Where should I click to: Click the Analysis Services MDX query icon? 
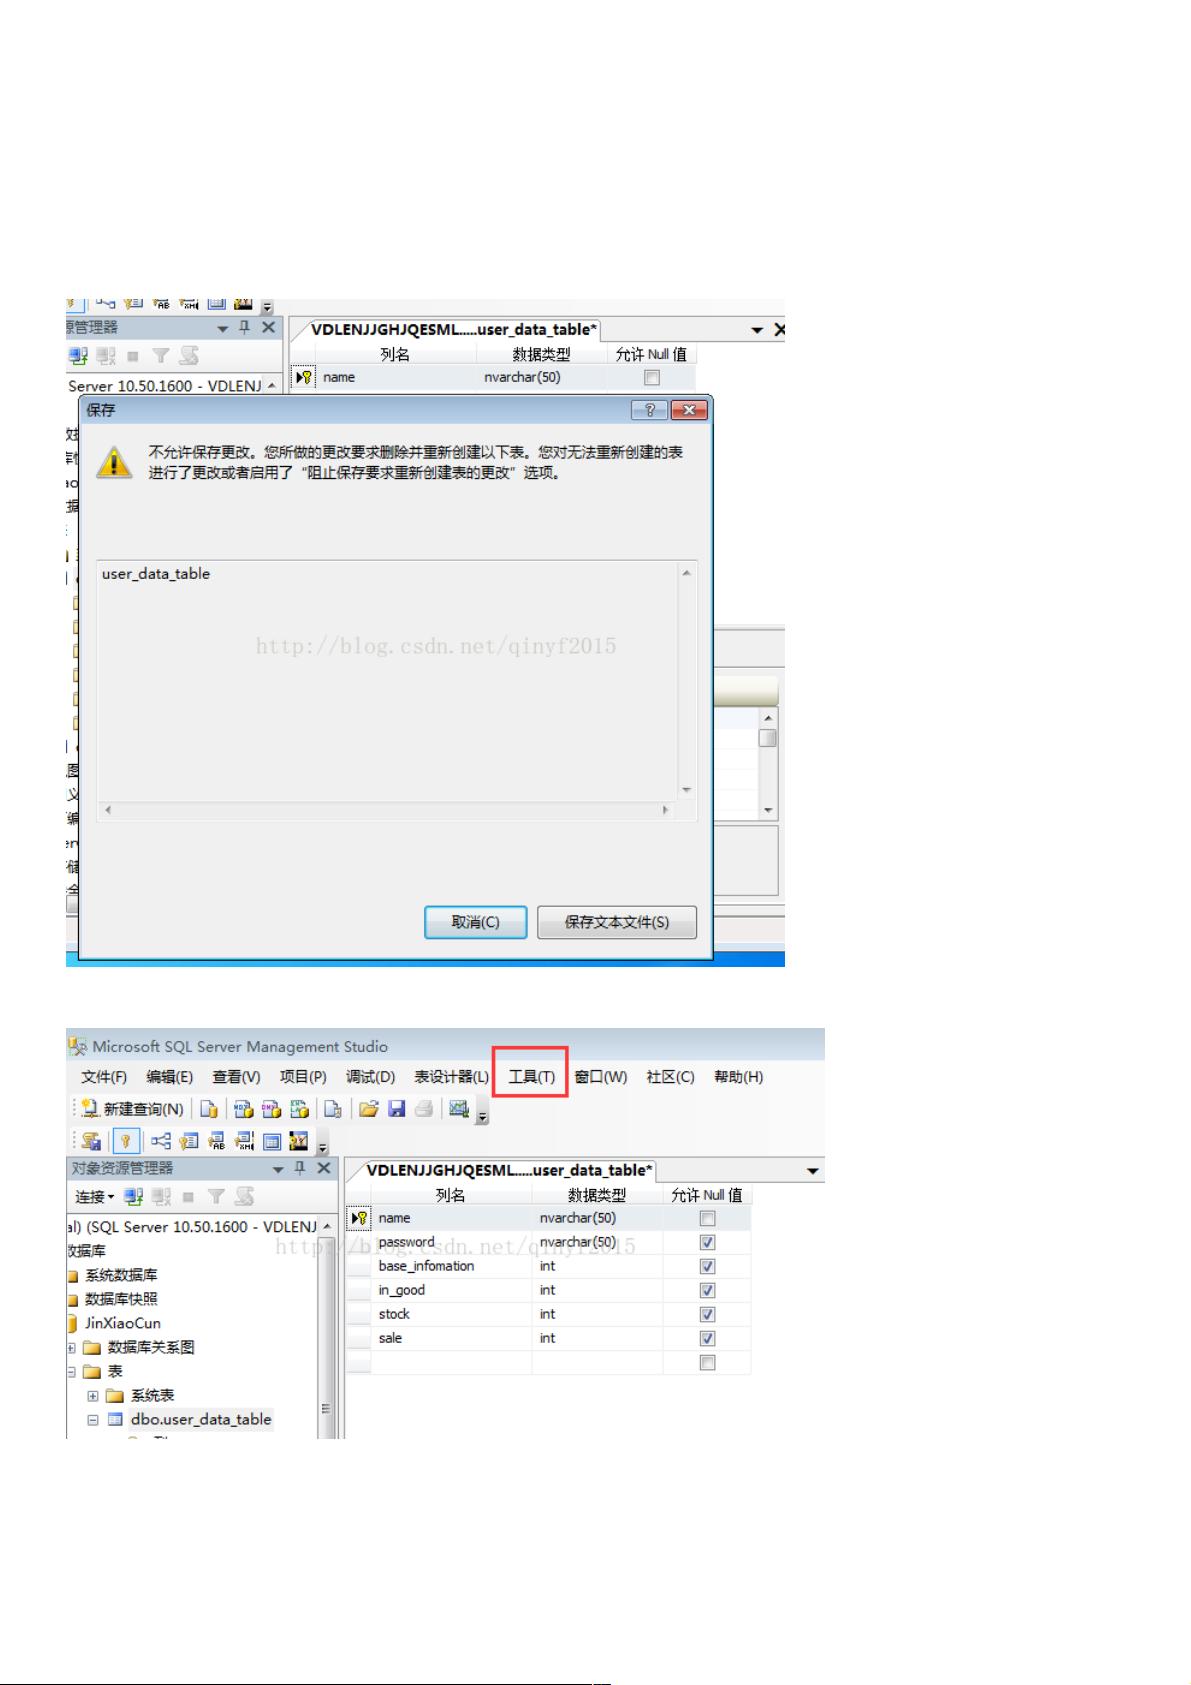(243, 1109)
